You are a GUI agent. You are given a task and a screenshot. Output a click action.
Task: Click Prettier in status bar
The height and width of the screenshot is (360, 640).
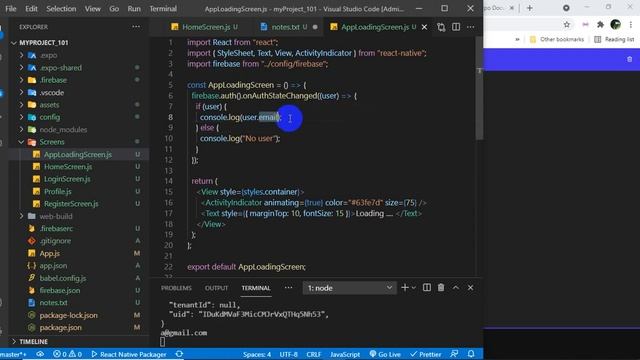point(425,354)
